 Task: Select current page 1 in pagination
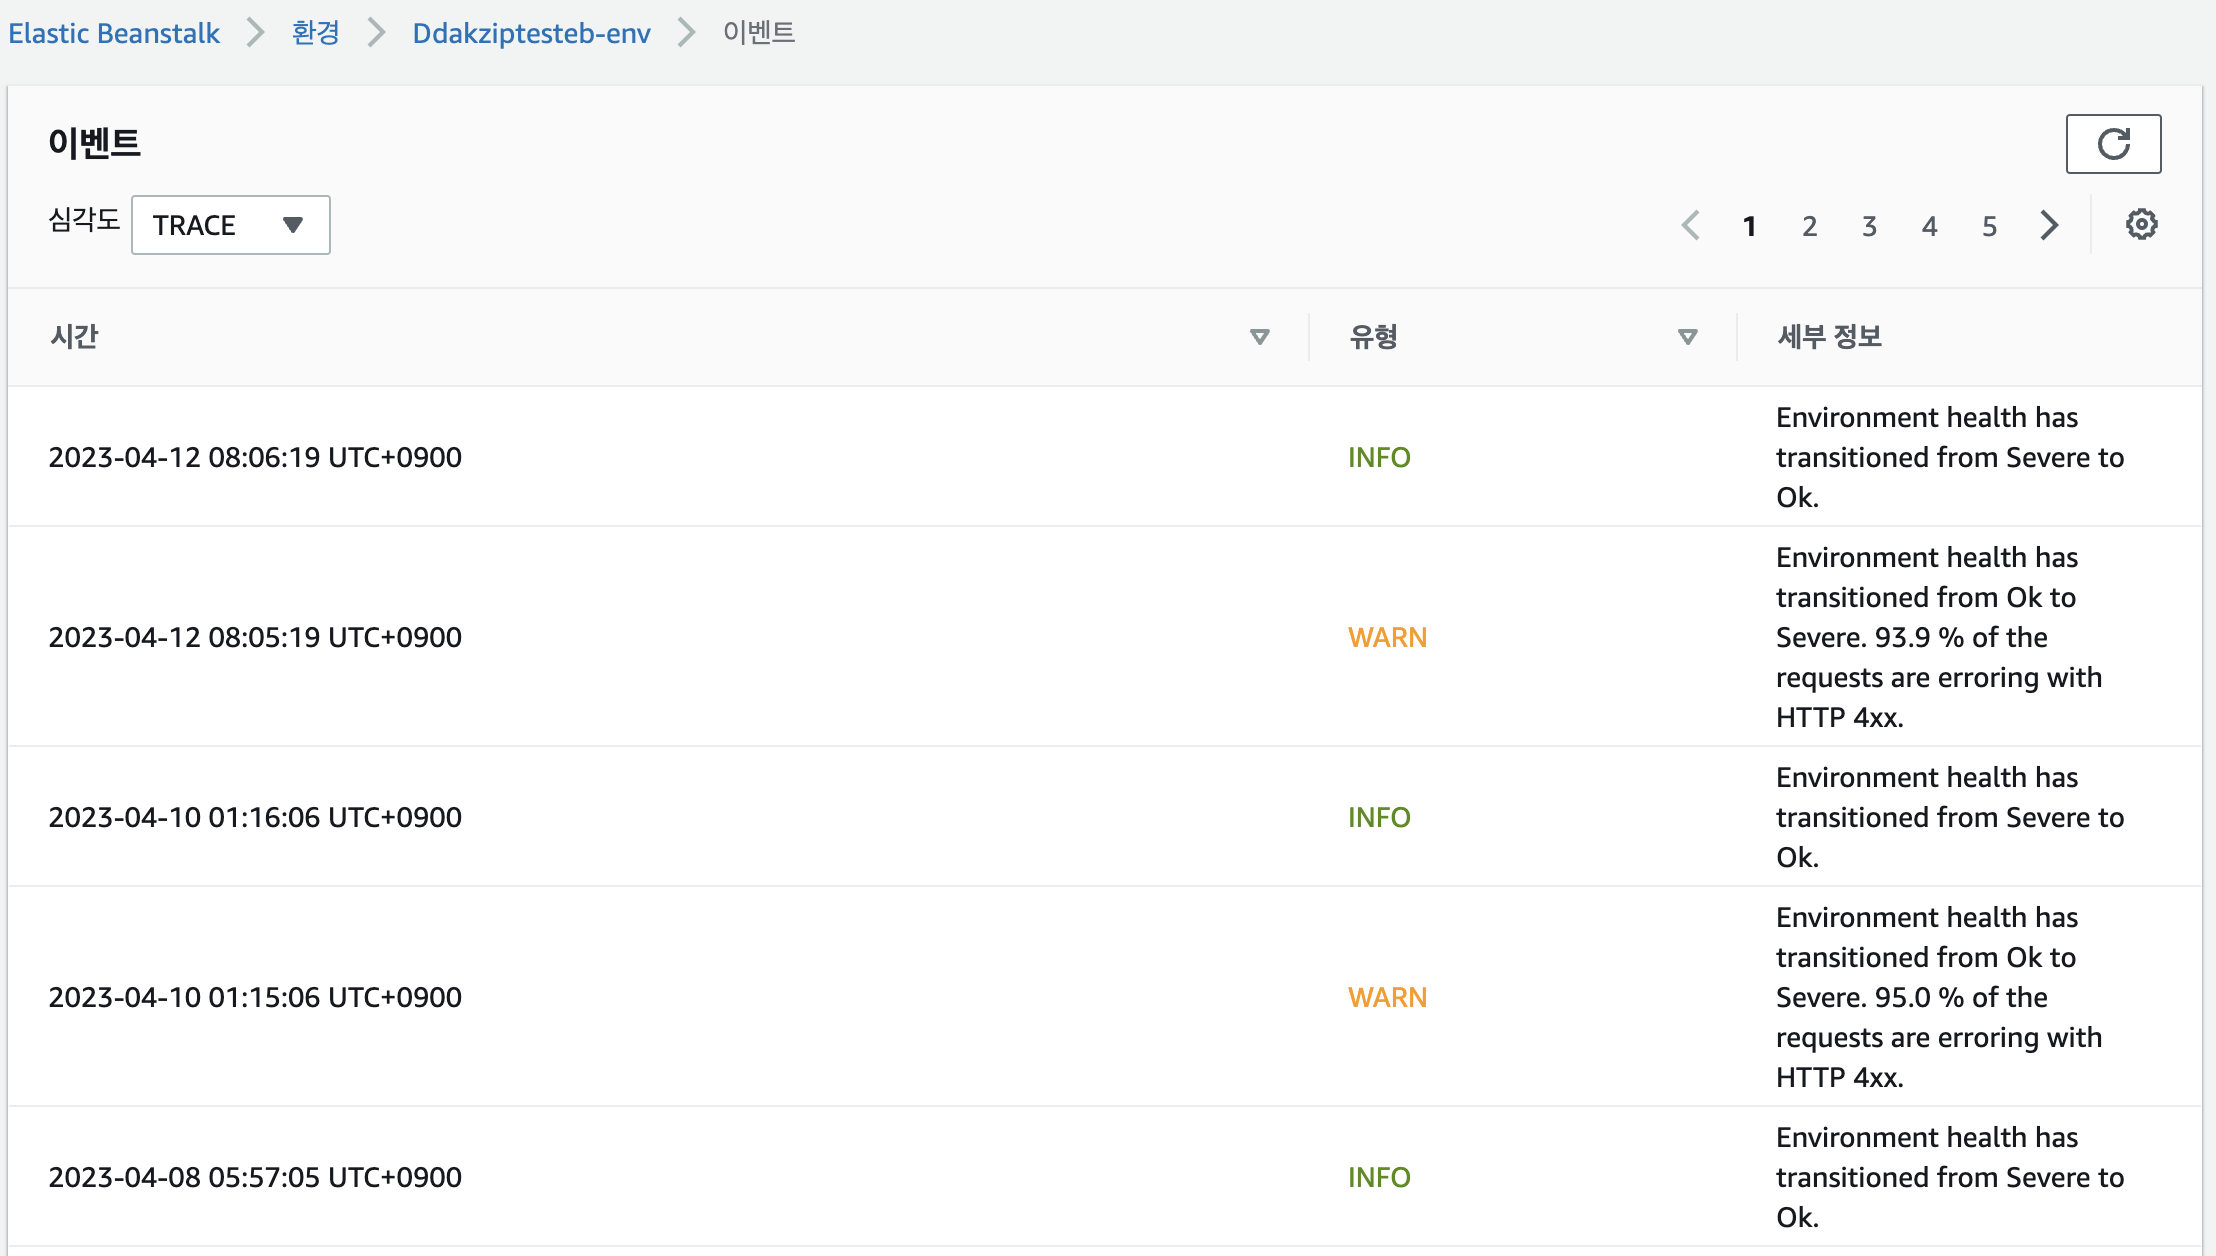tap(1749, 227)
